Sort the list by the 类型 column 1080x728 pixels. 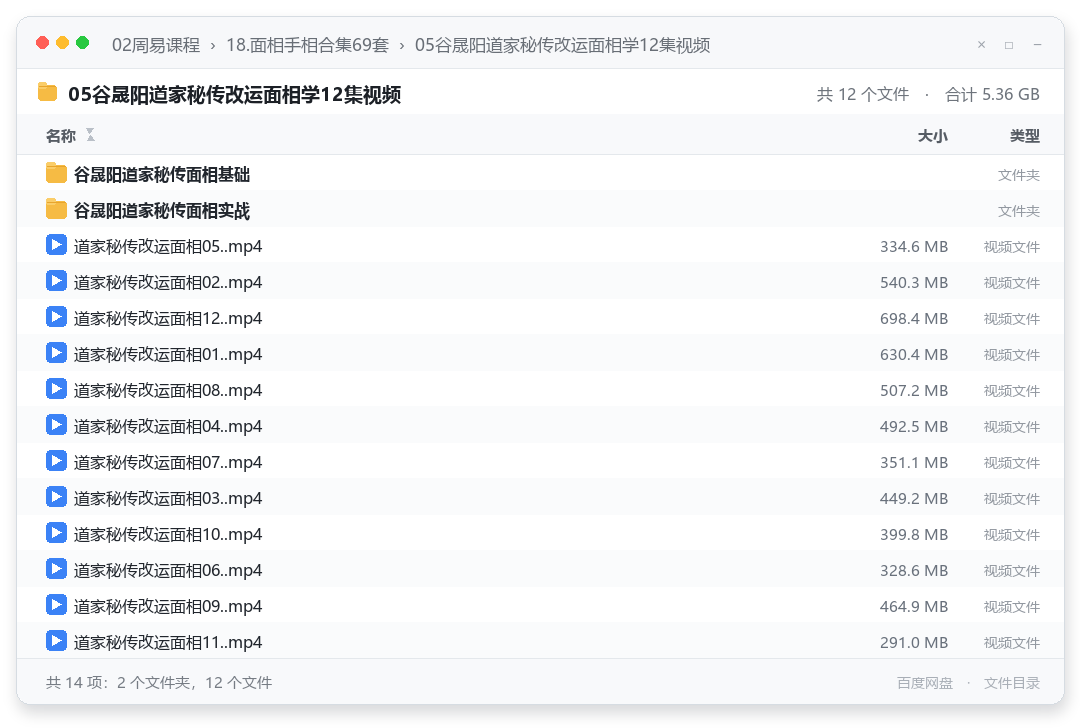click(x=1025, y=136)
